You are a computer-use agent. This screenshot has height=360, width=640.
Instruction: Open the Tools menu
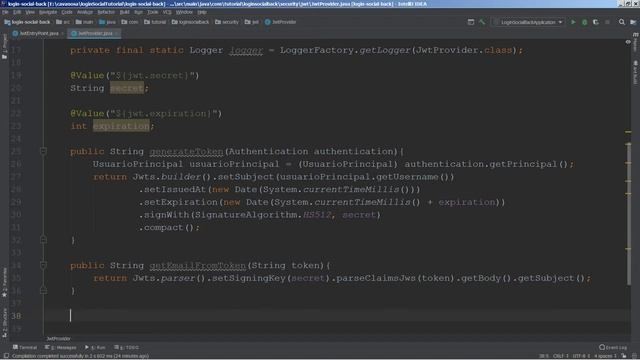[x=152, y=12]
